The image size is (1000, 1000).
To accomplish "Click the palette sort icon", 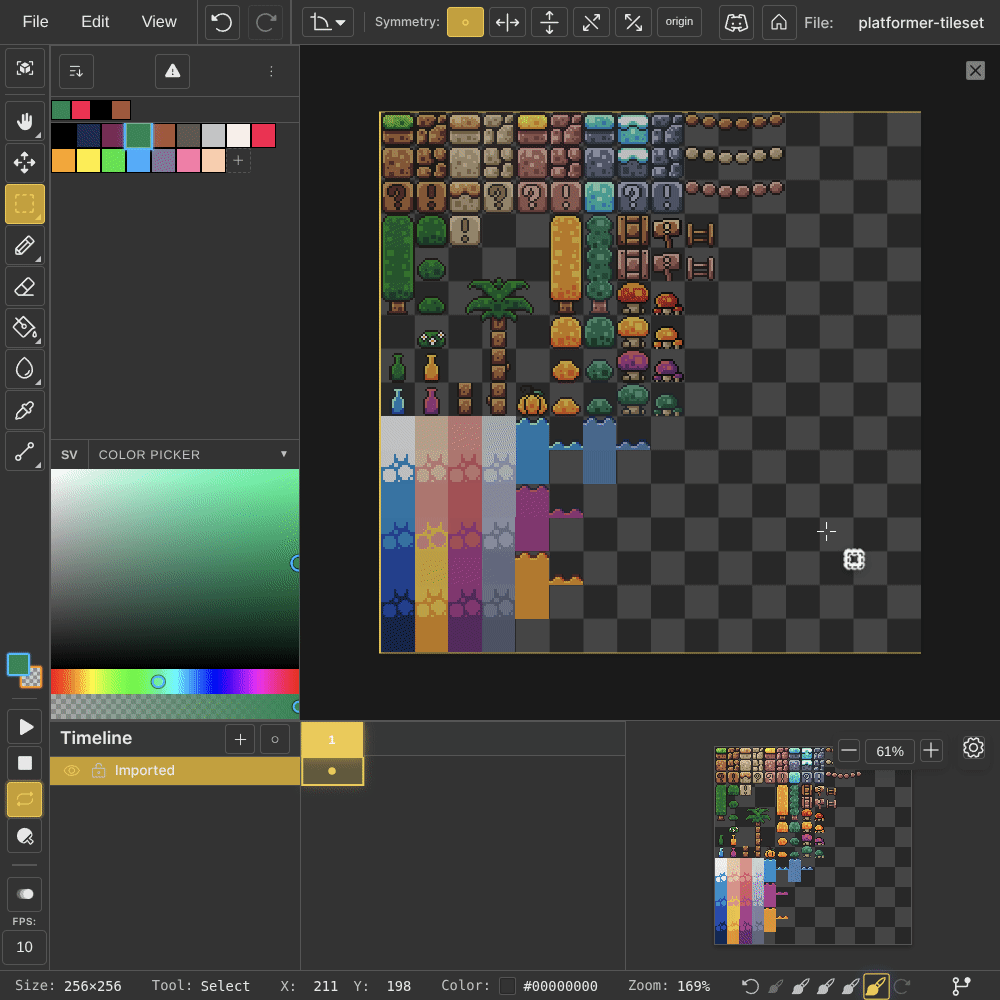I will click(x=77, y=71).
